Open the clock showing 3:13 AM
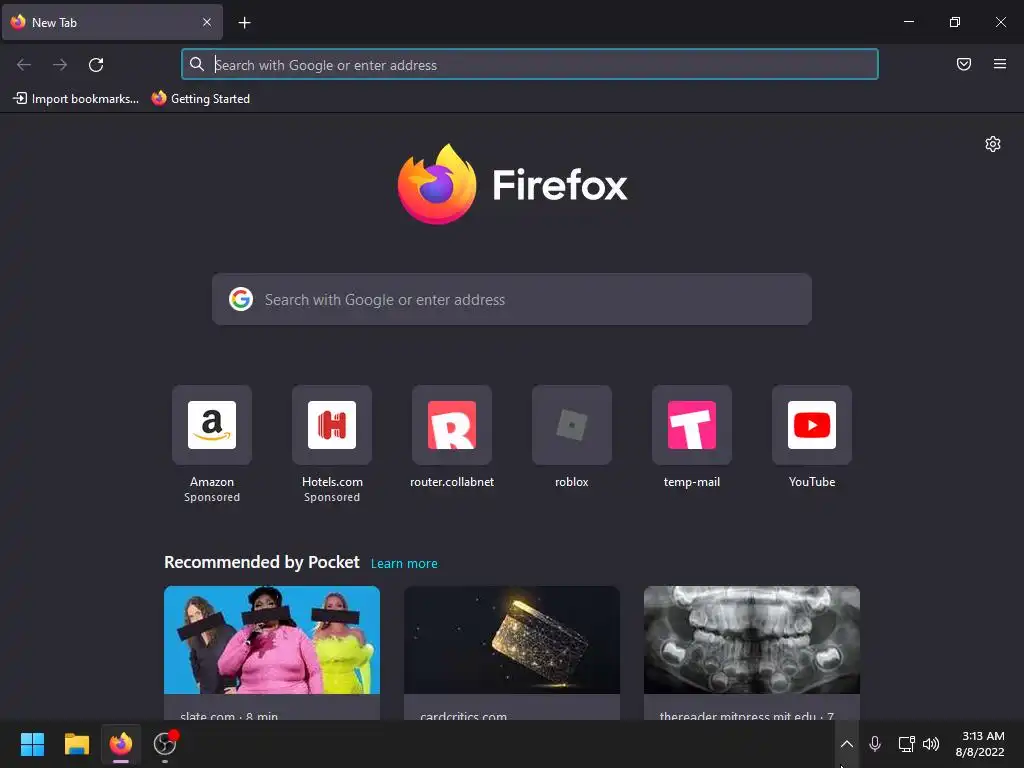Viewport: 1024px width, 768px height. click(x=980, y=744)
